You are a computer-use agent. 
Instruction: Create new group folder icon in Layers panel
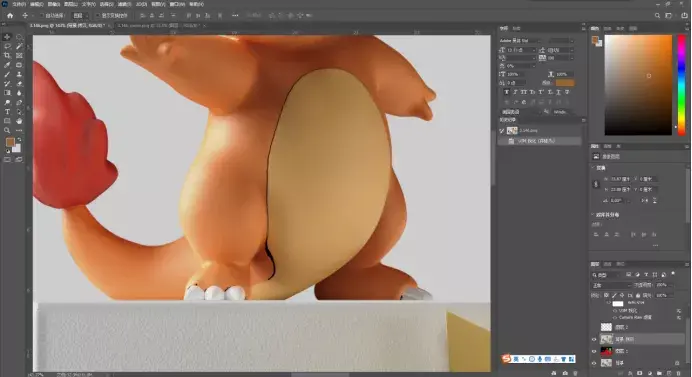point(659,373)
